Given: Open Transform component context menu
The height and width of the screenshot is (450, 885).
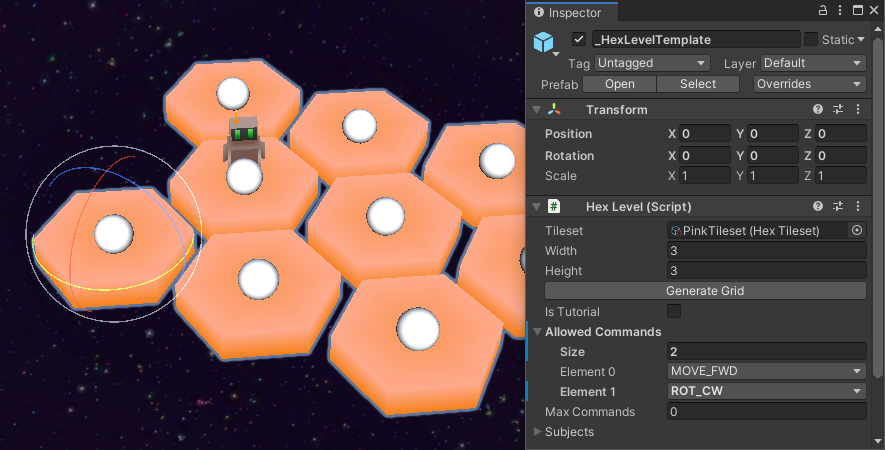Looking at the screenshot, I should (x=858, y=110).
